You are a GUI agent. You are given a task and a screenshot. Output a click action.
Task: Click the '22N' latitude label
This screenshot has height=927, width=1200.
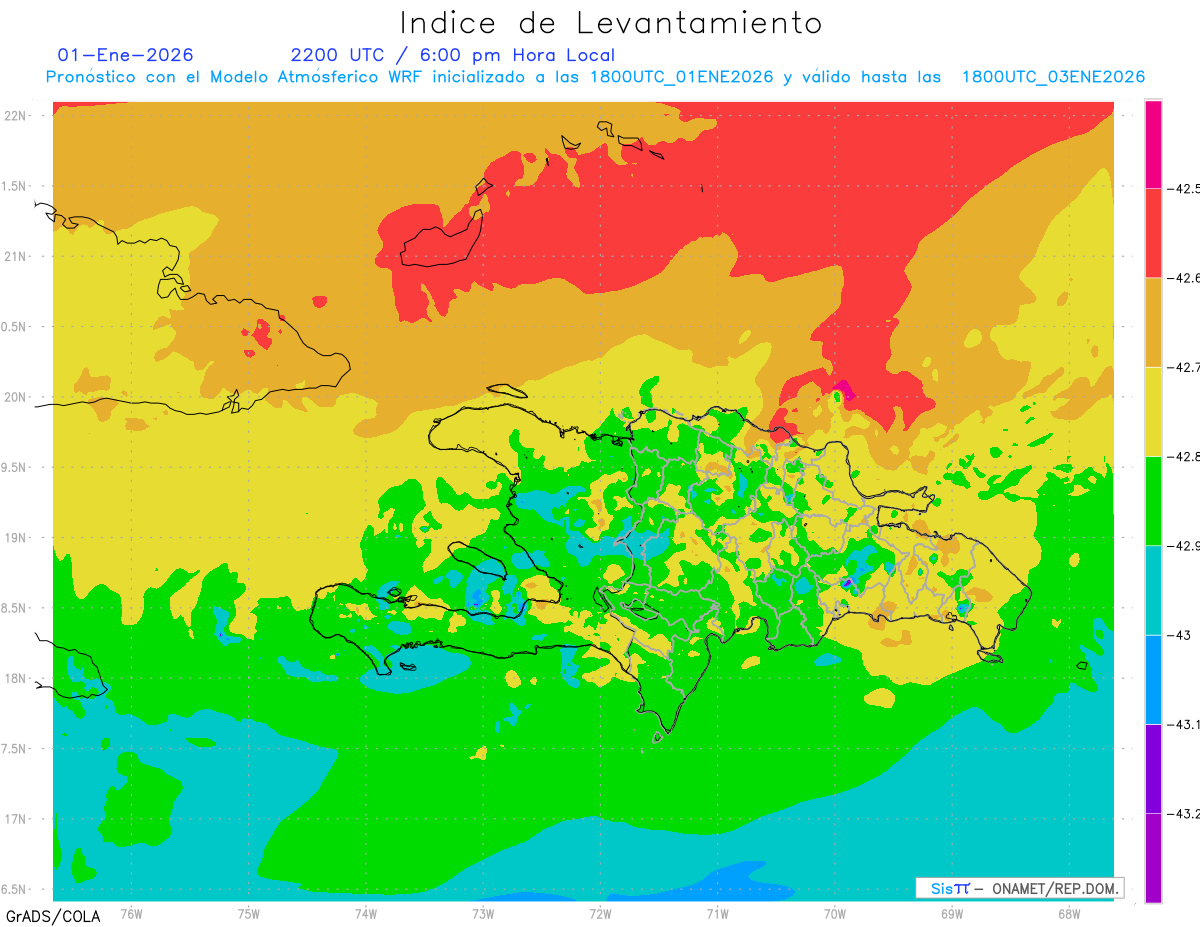coord(16,115)
